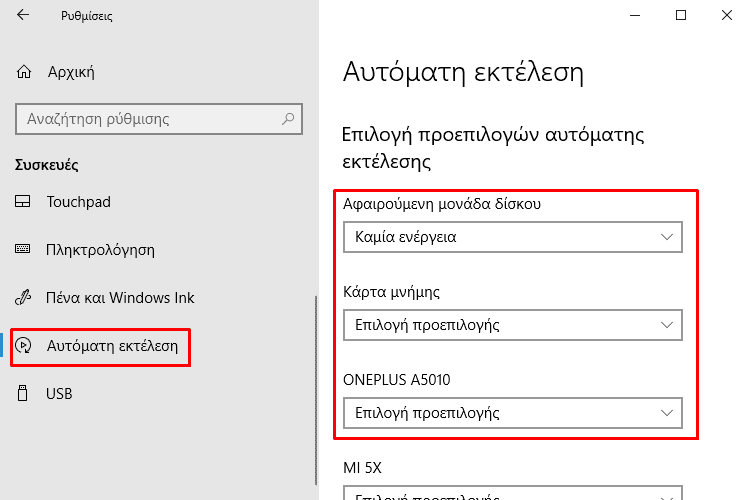Go to Αρχική settings home

(71, 72)
